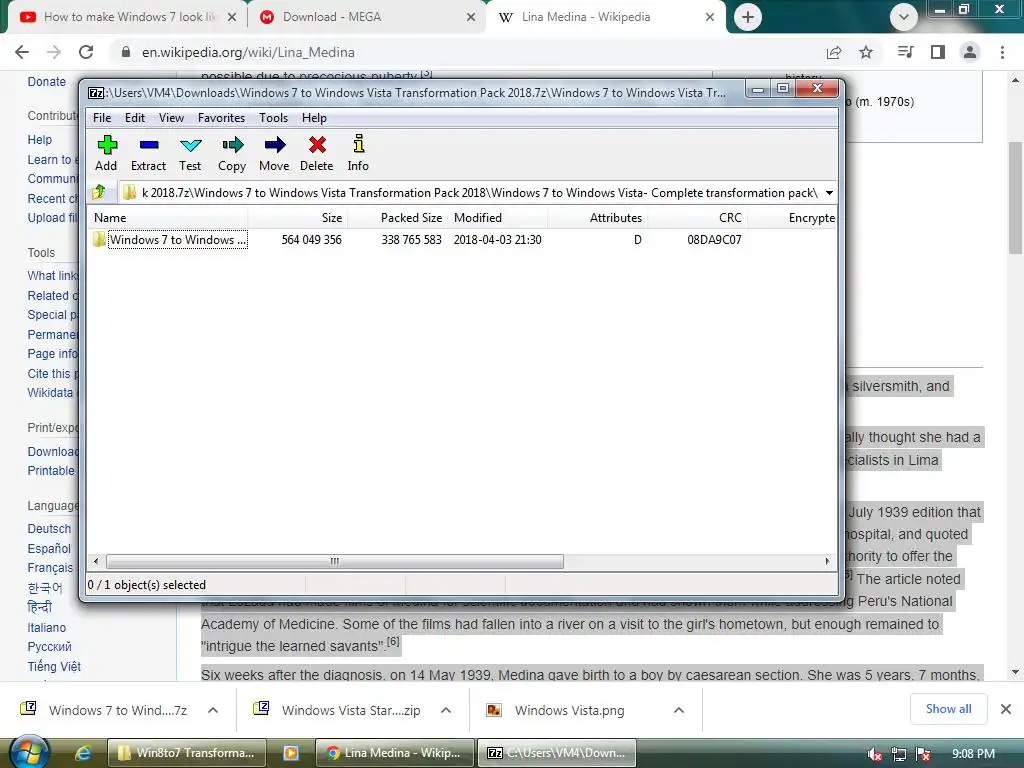The width and height of the screenshot is (1024, 768).
Task: Close the Lina Medina Wikipedia tab
Action: pyautogui.click(x=710, y=17)
